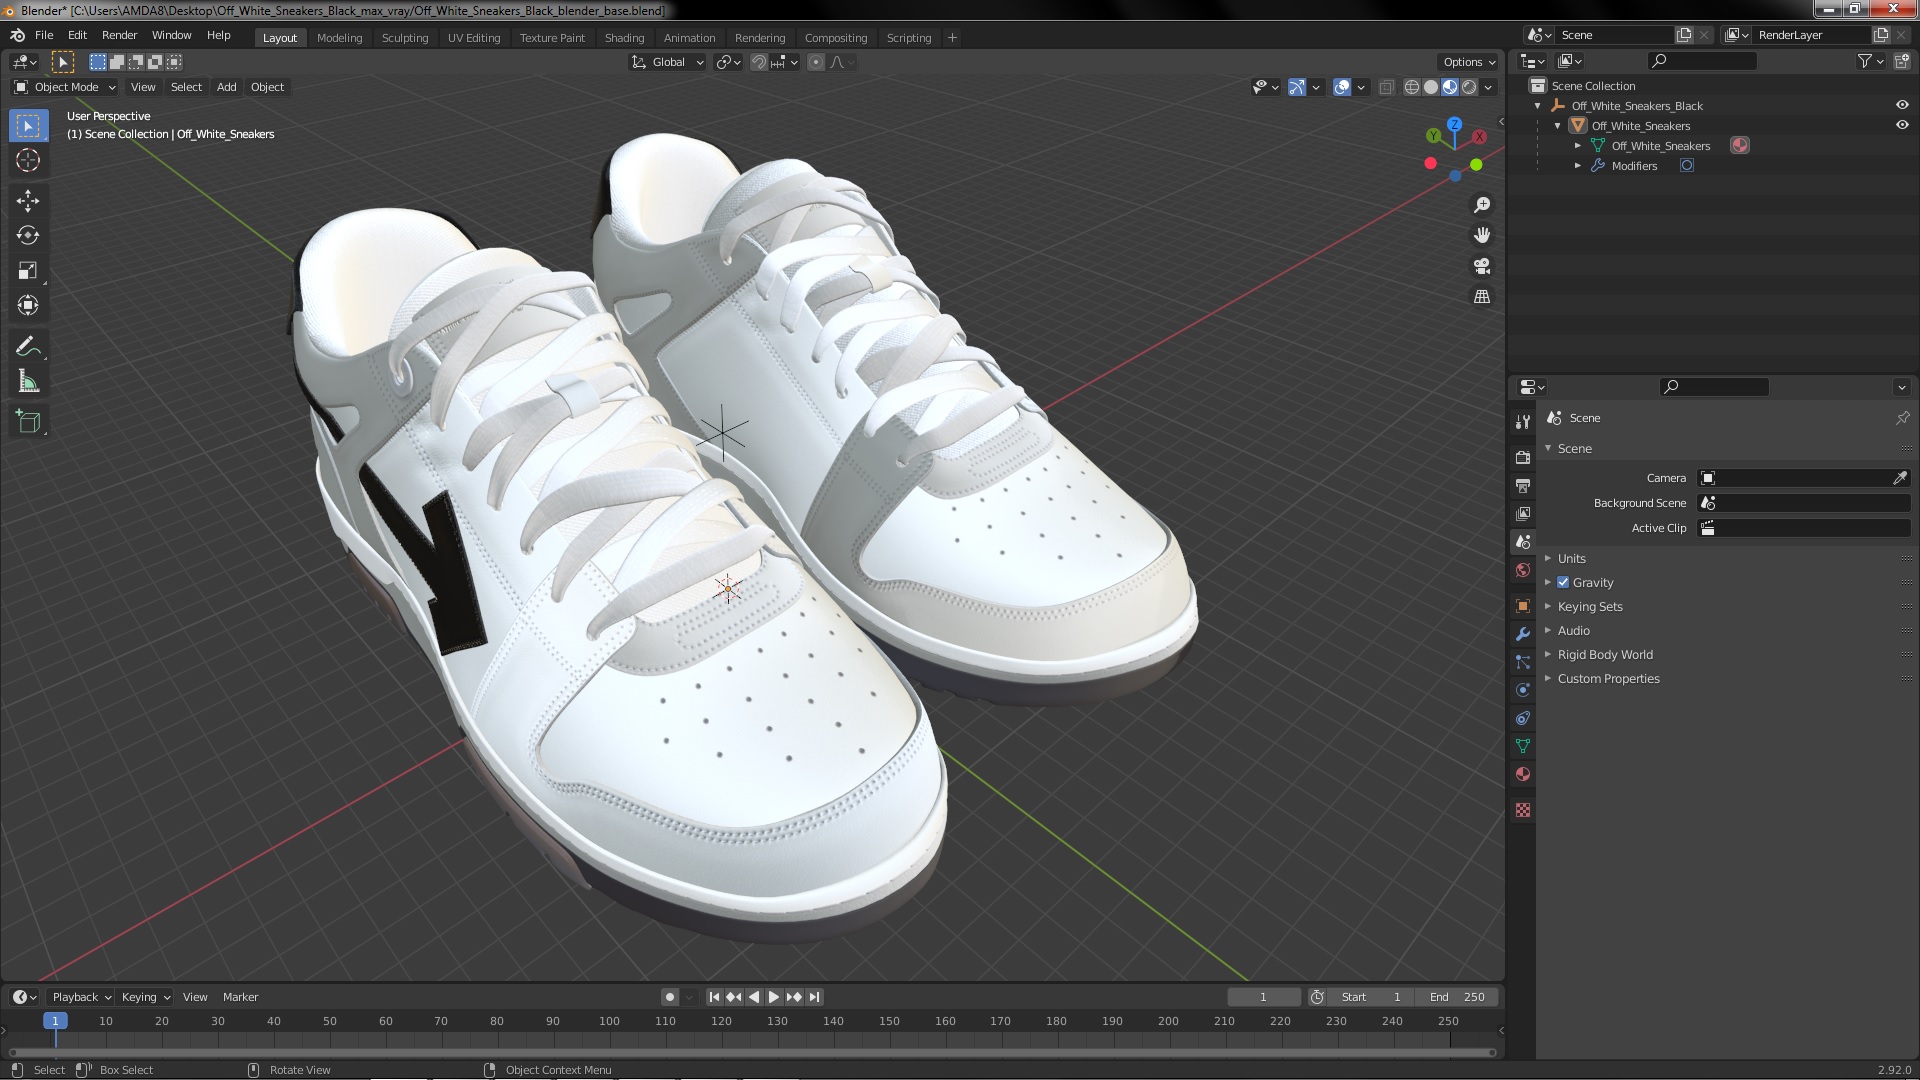Toggle viewport gizmos display

[x=1297, y=87]
